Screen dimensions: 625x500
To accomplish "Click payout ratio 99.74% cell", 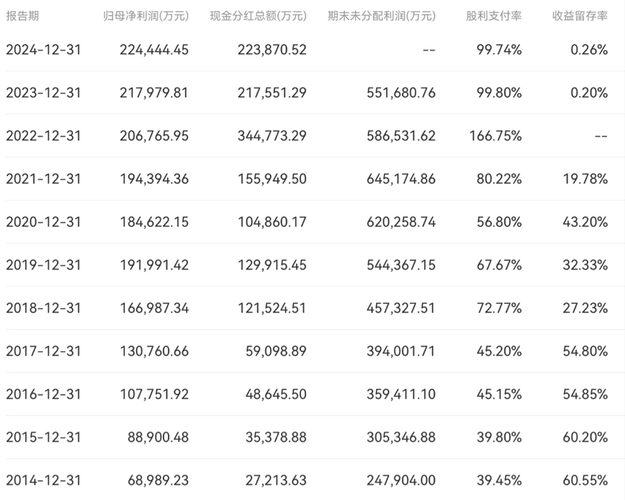I will 499,50.
